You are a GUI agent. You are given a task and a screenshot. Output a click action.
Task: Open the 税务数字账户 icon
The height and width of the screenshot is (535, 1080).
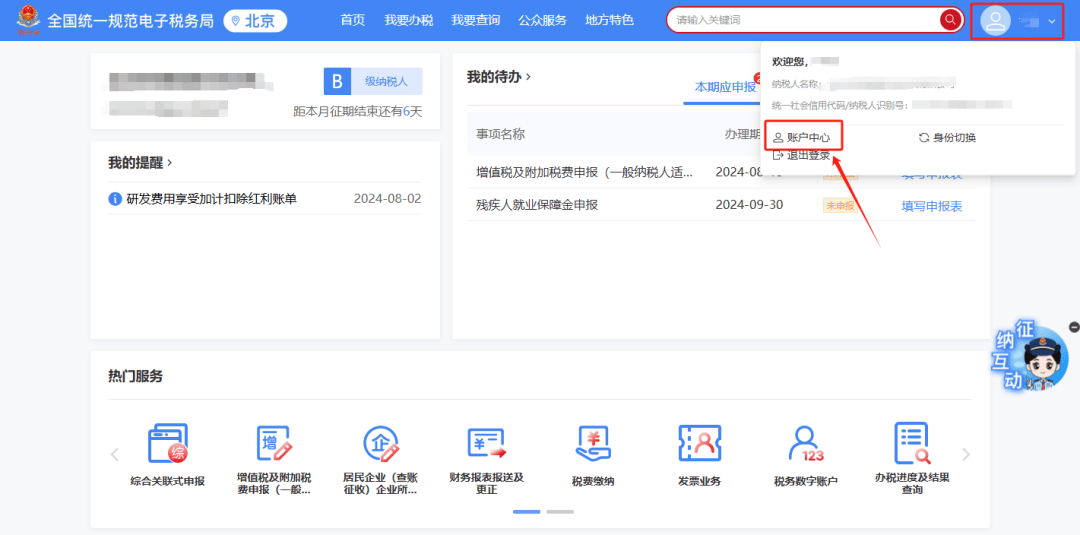[x=805, y=444]
